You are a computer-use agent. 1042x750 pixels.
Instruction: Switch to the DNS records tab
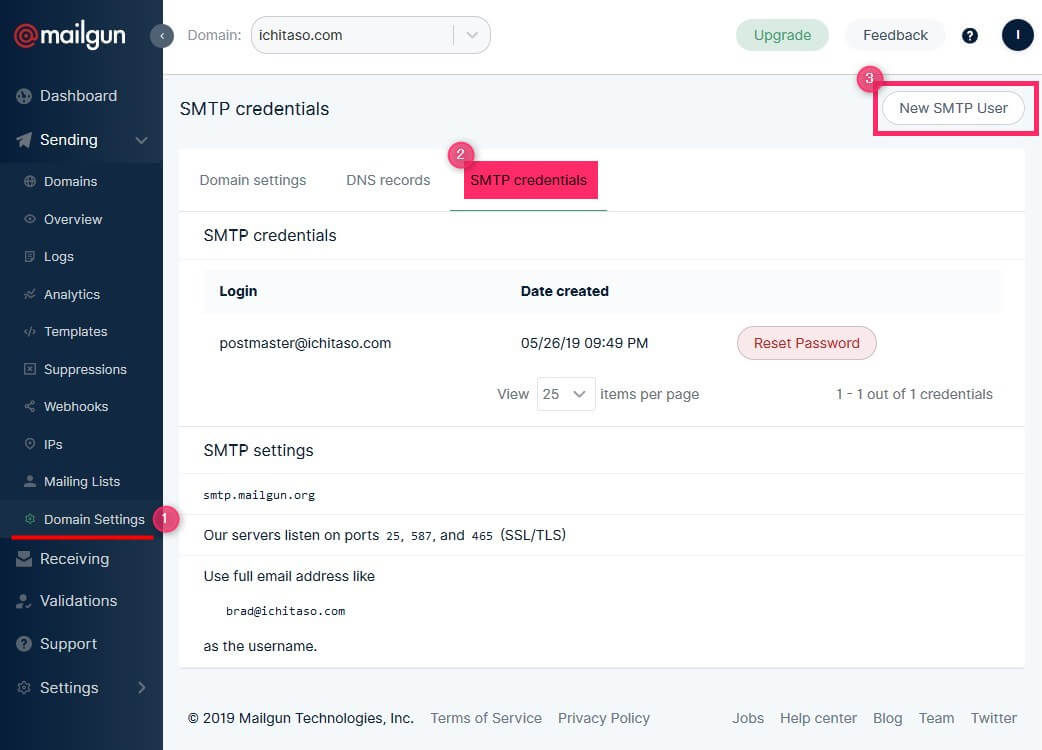[388, 181]
